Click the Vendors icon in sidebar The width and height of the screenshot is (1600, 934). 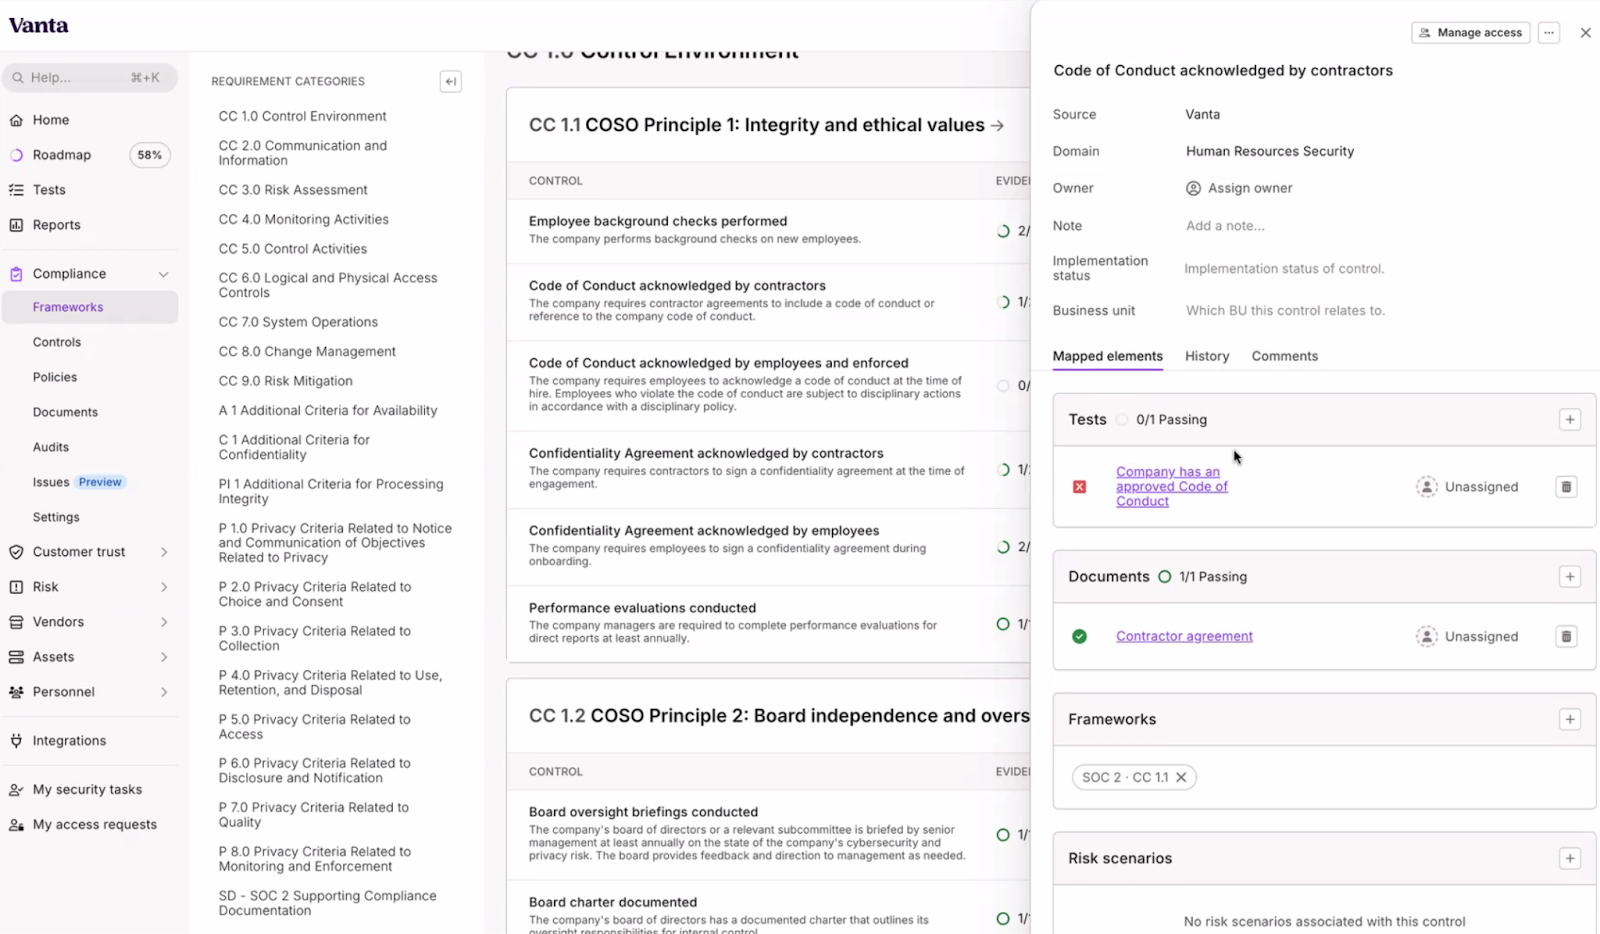pos(16,622)
